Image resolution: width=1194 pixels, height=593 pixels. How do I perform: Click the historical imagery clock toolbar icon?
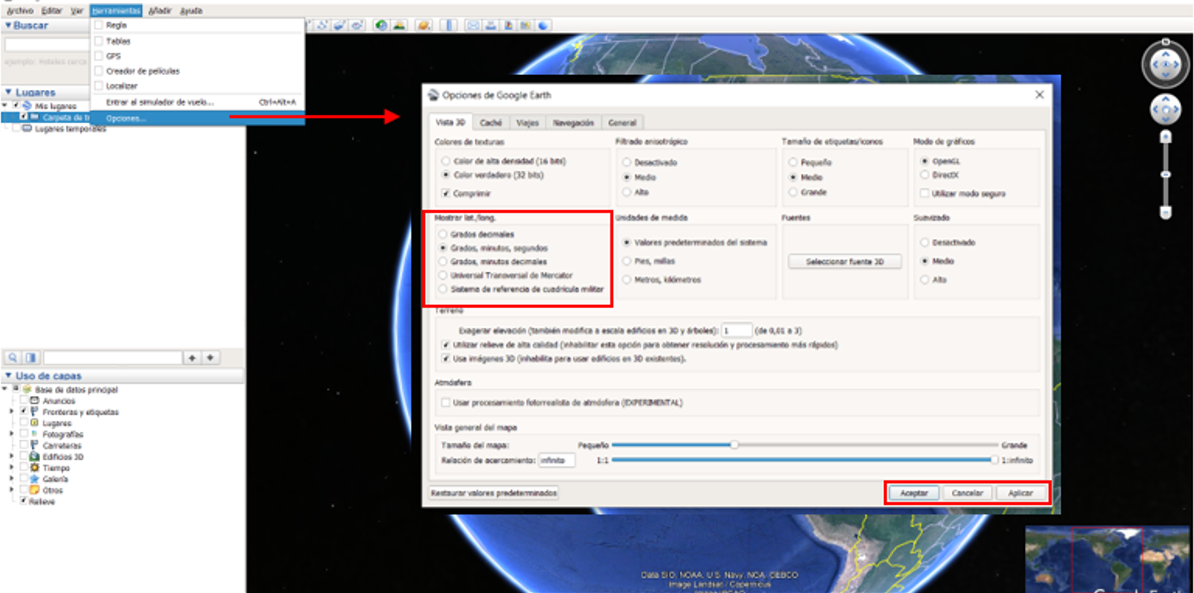tap(382, 25)
